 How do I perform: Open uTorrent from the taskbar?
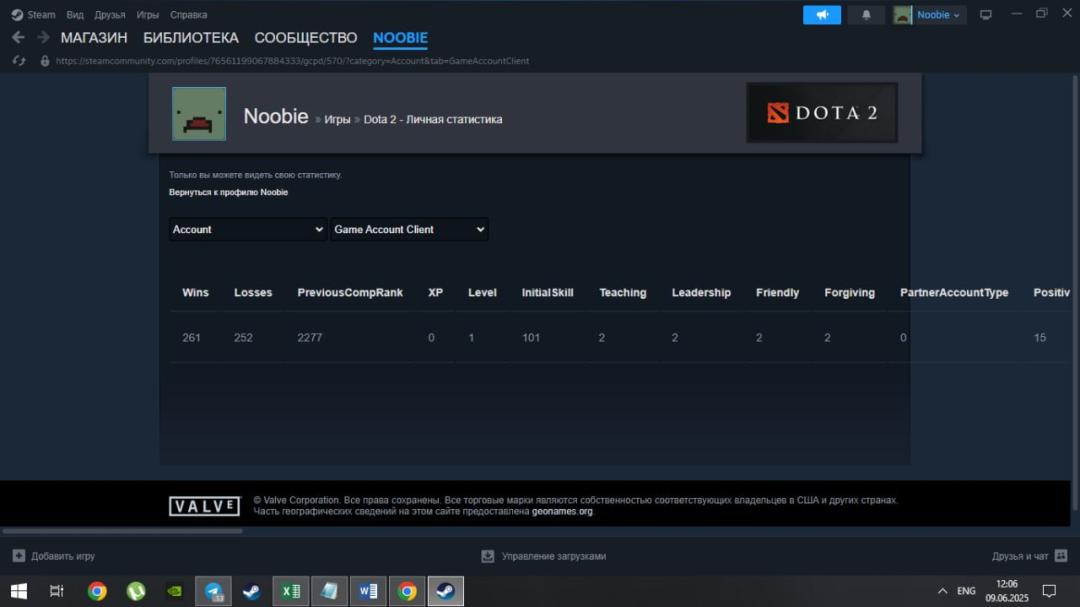[x=136, y=590]
